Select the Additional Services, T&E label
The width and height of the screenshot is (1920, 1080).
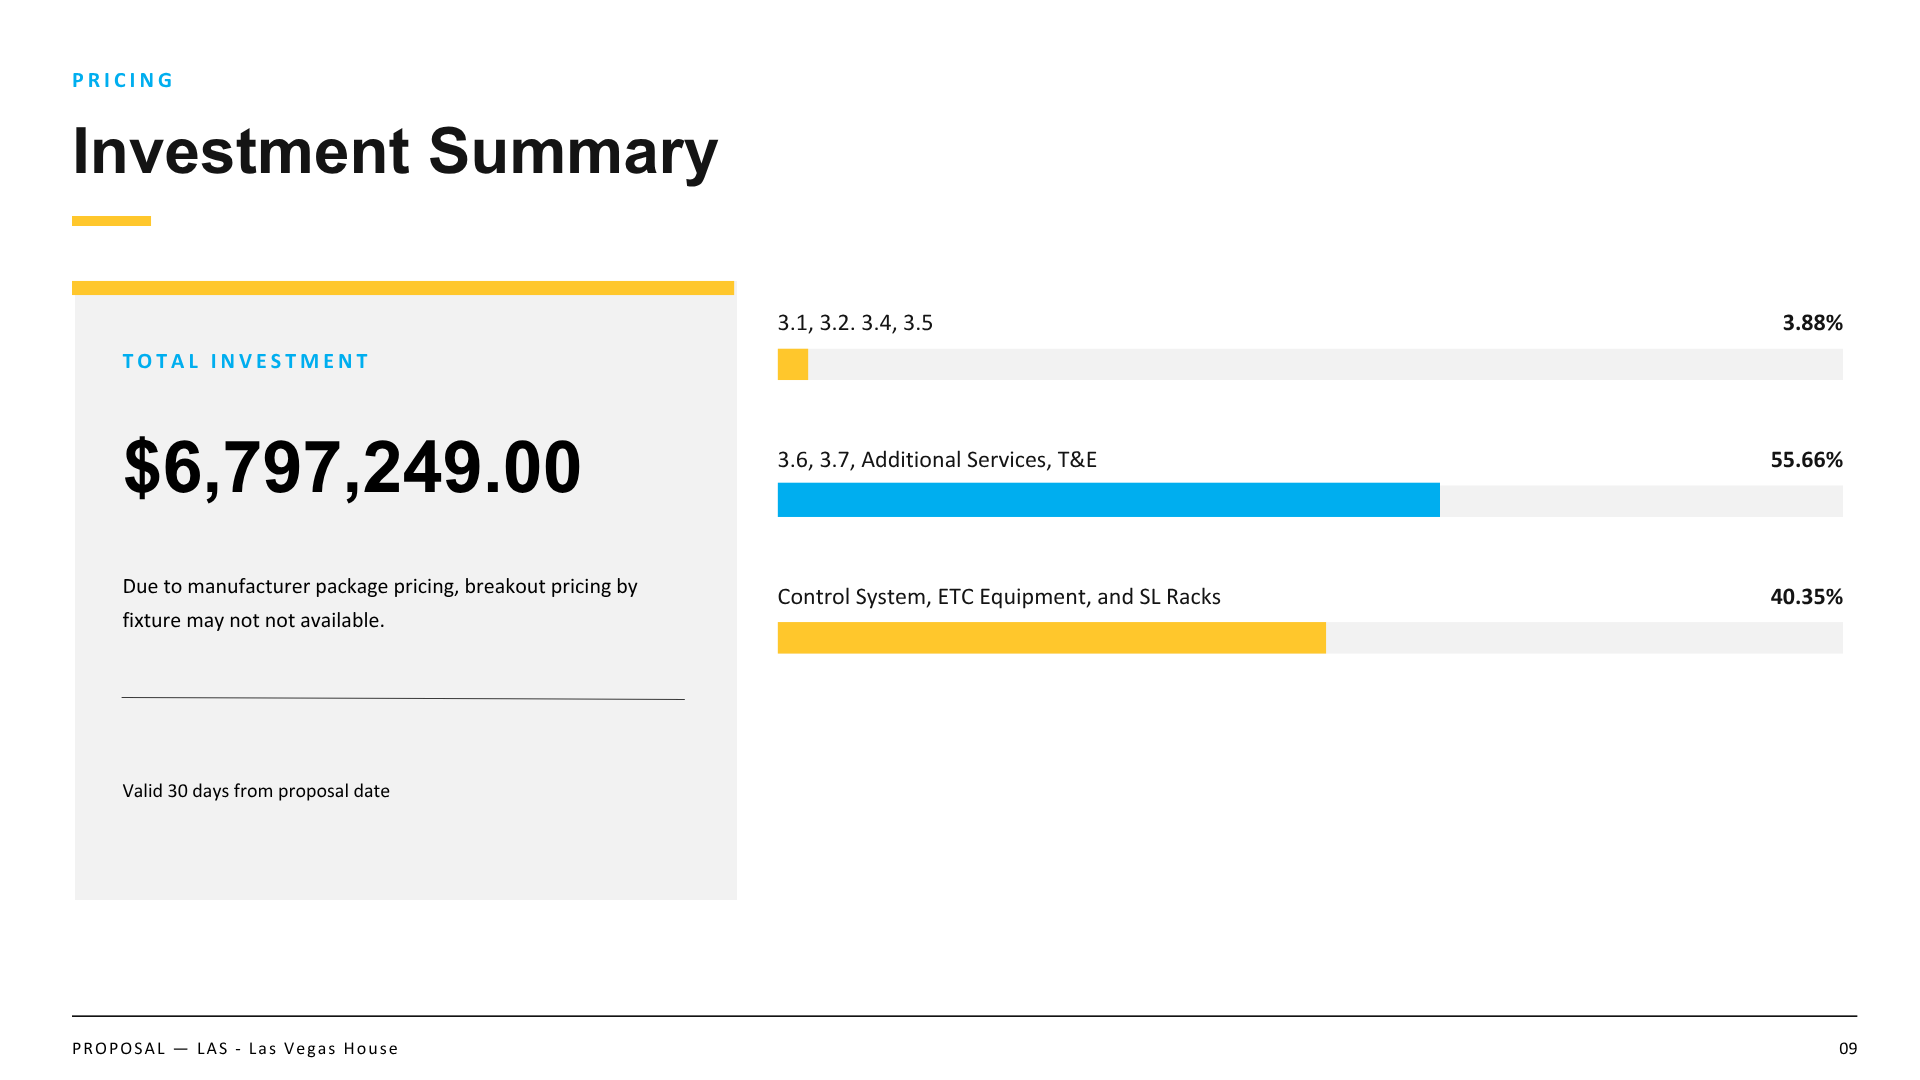coord(937,460)
